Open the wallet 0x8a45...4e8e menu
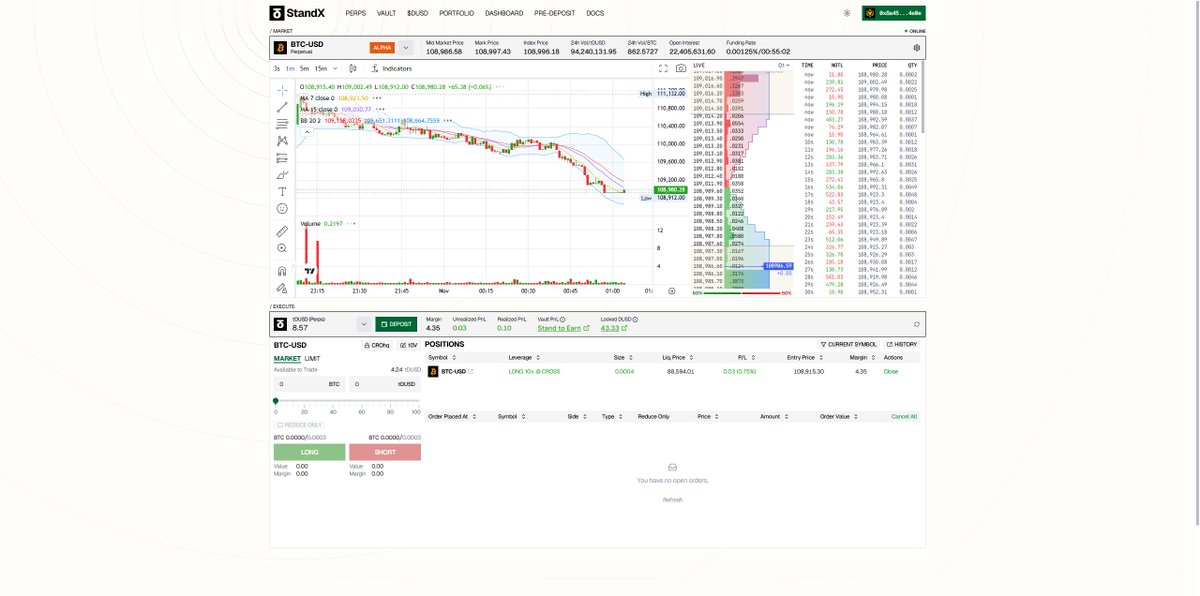Viewport: 1200px width, 596px height. (895, 13)
